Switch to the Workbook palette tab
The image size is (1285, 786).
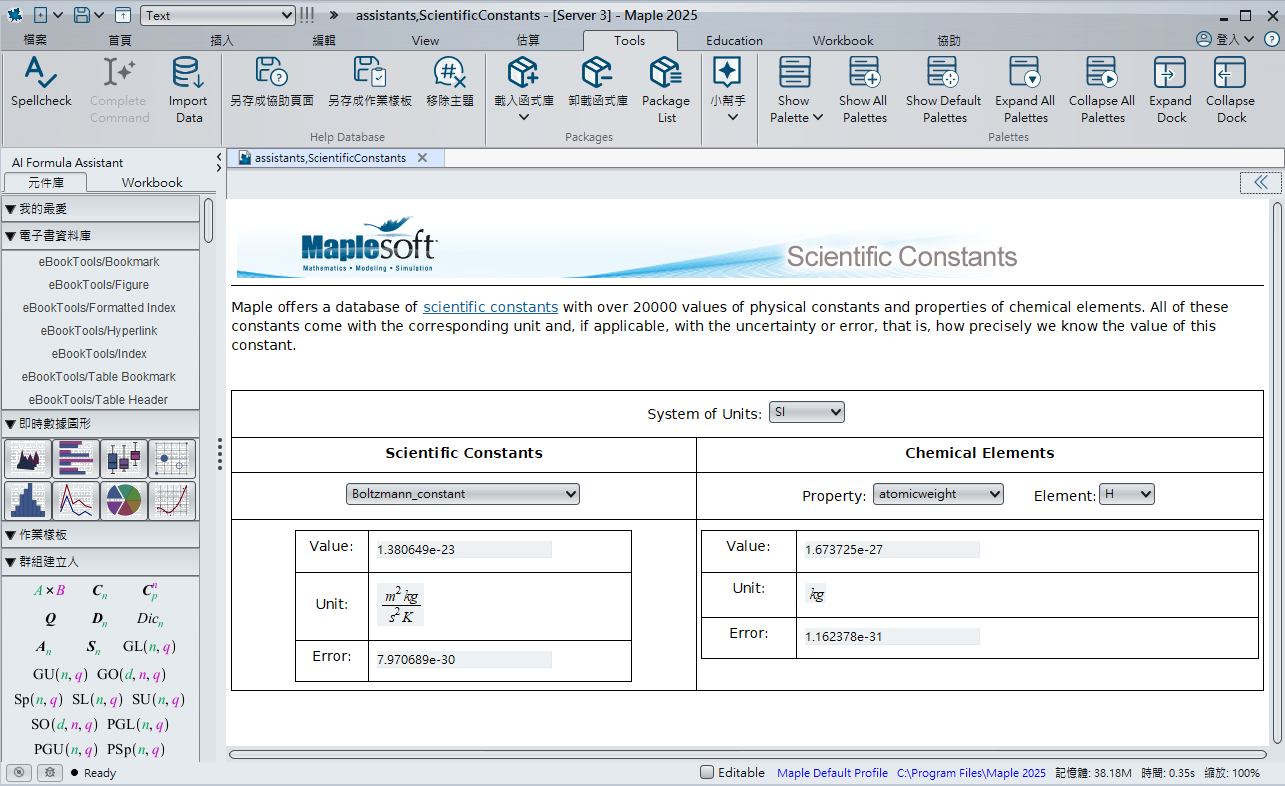pos(152,182)
